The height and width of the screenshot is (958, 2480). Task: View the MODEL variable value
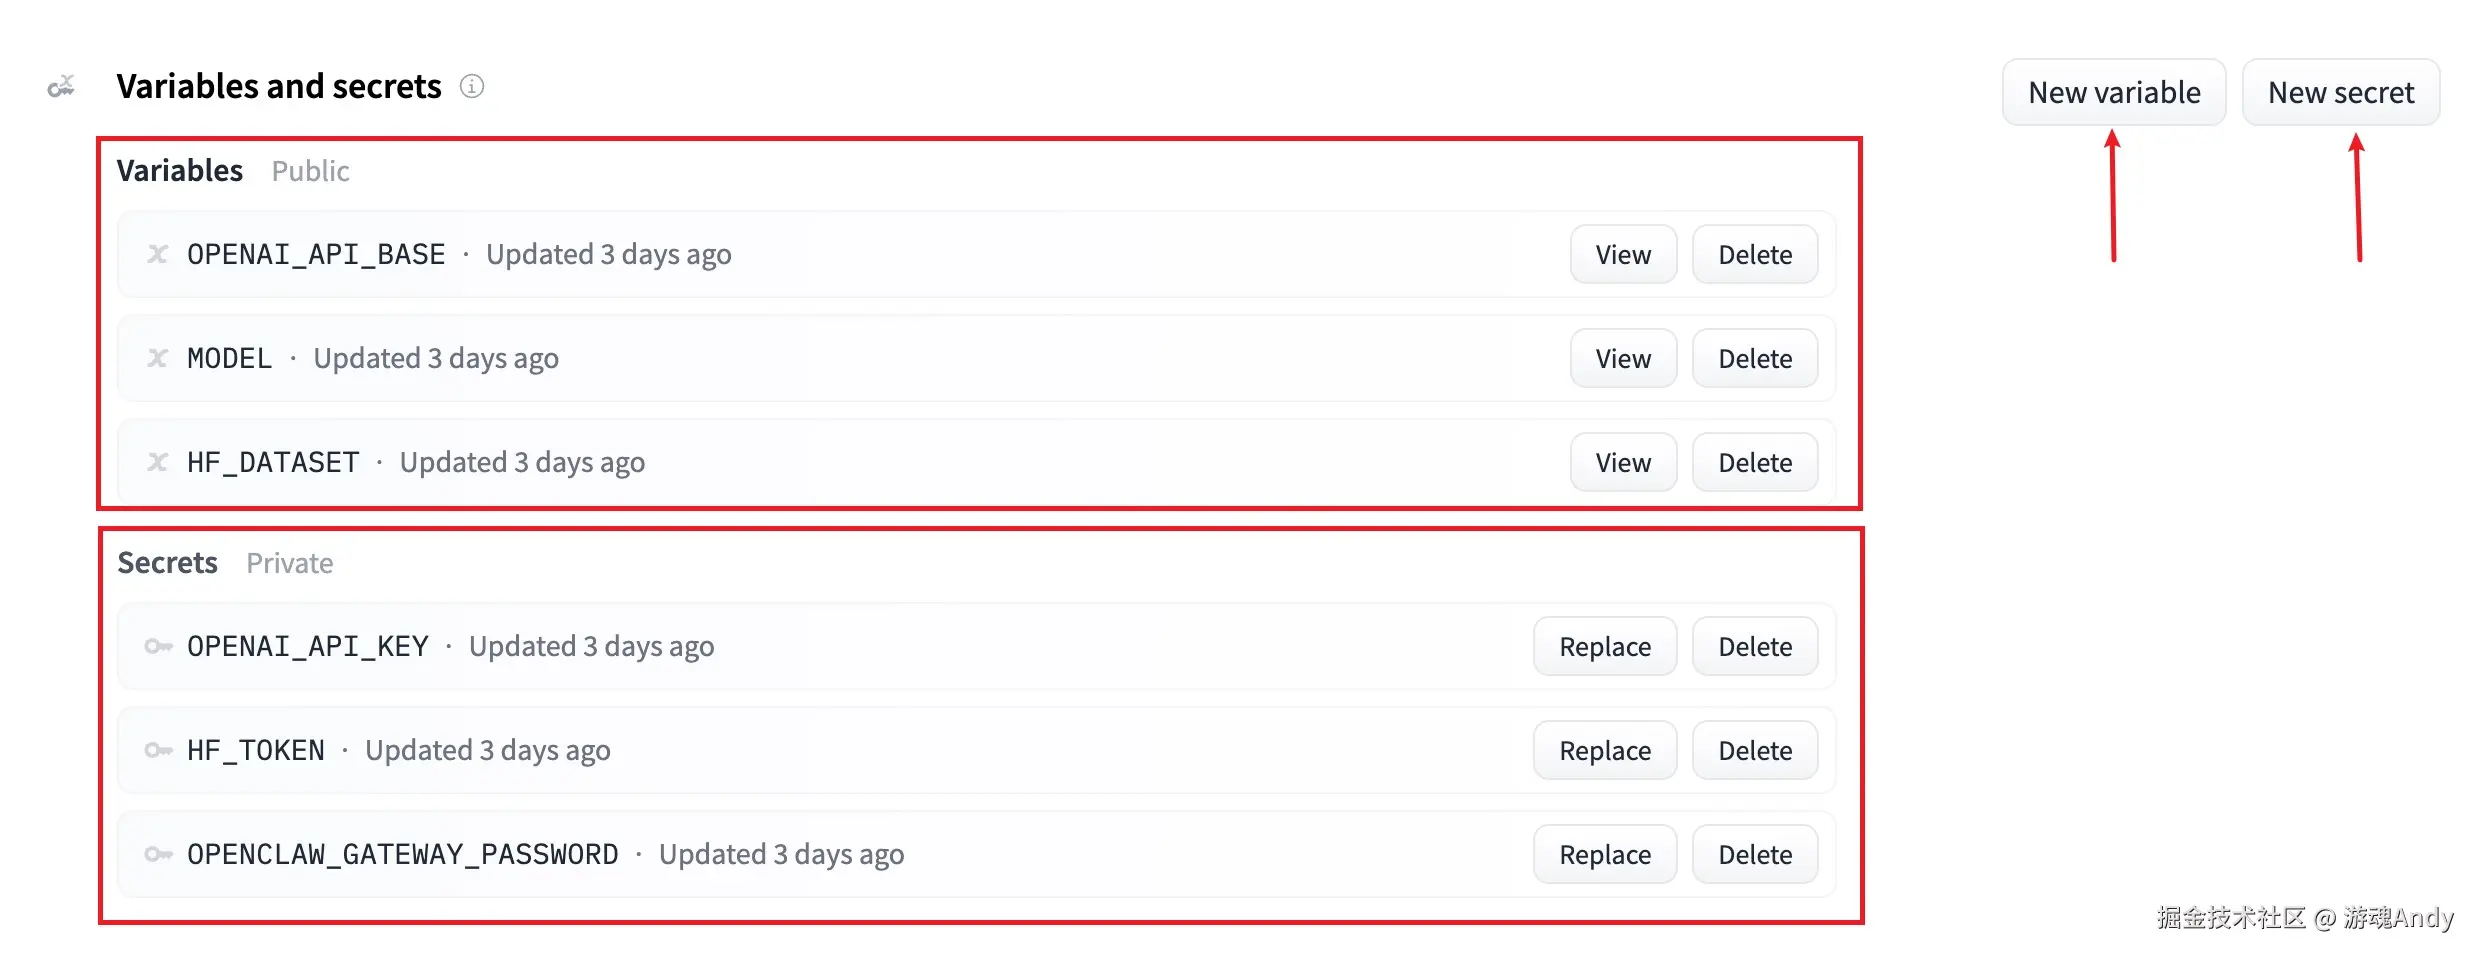point(1622,358)
